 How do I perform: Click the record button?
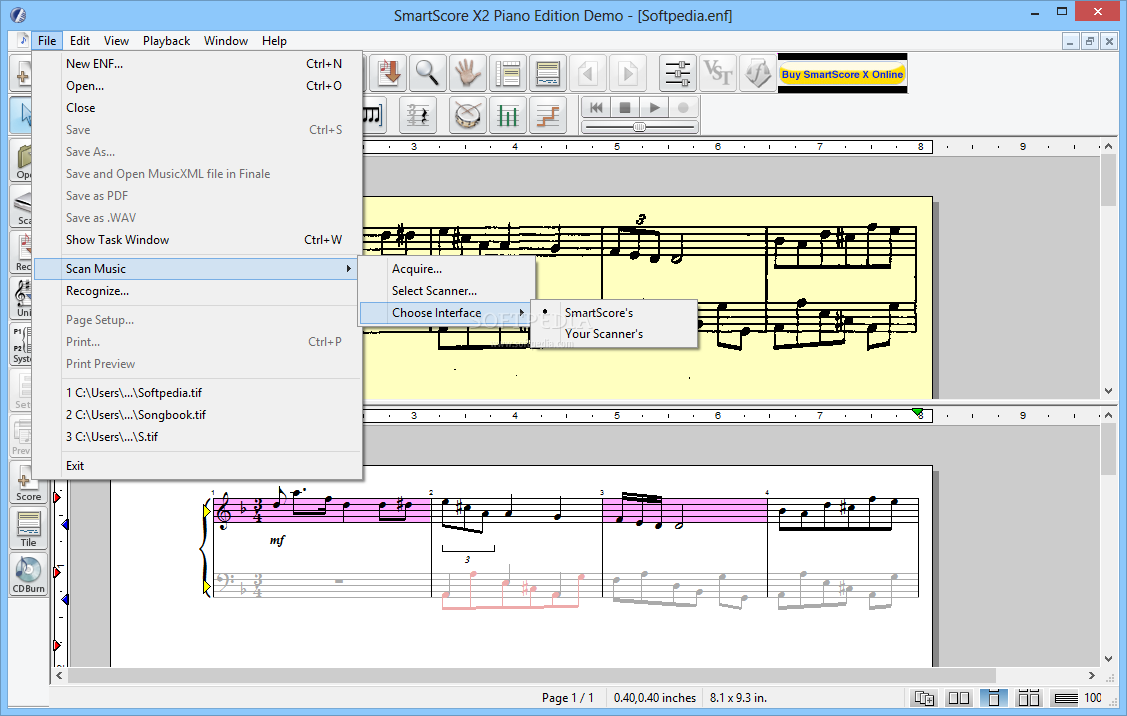click(x=683, y=108)
